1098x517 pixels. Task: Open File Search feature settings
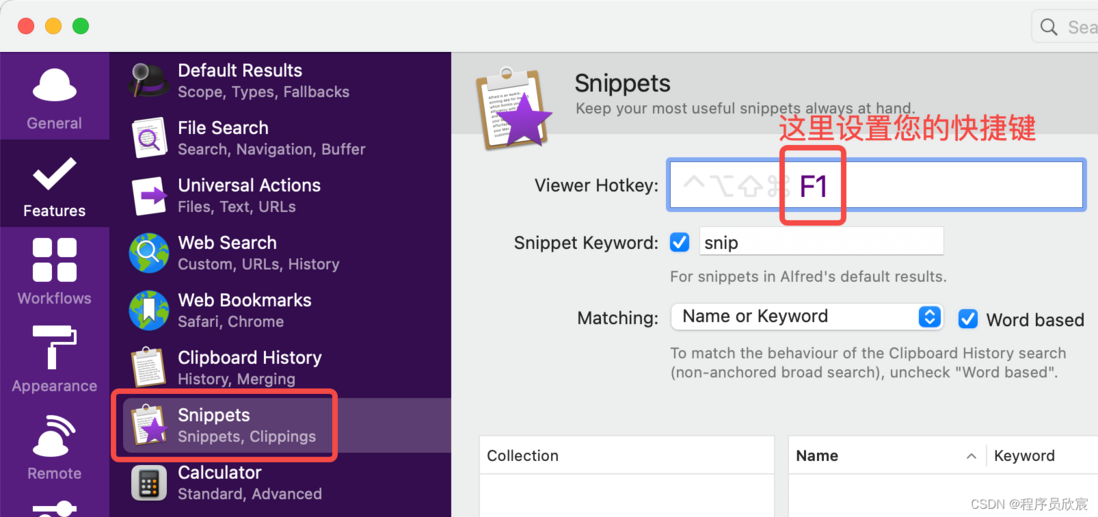(280, 137)
